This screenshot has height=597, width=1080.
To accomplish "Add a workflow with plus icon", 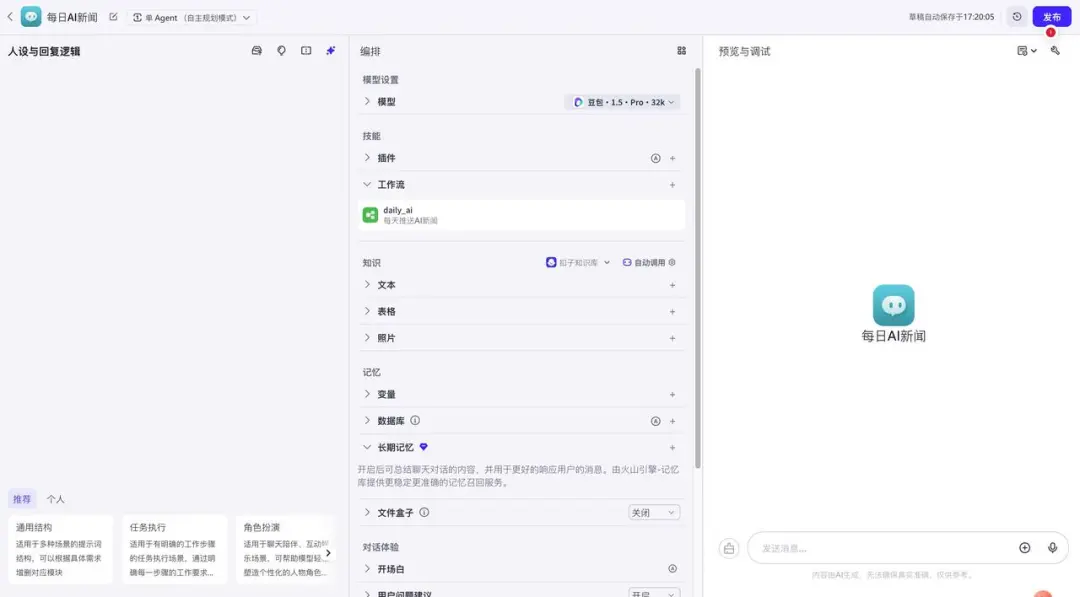I will (672, 185).
